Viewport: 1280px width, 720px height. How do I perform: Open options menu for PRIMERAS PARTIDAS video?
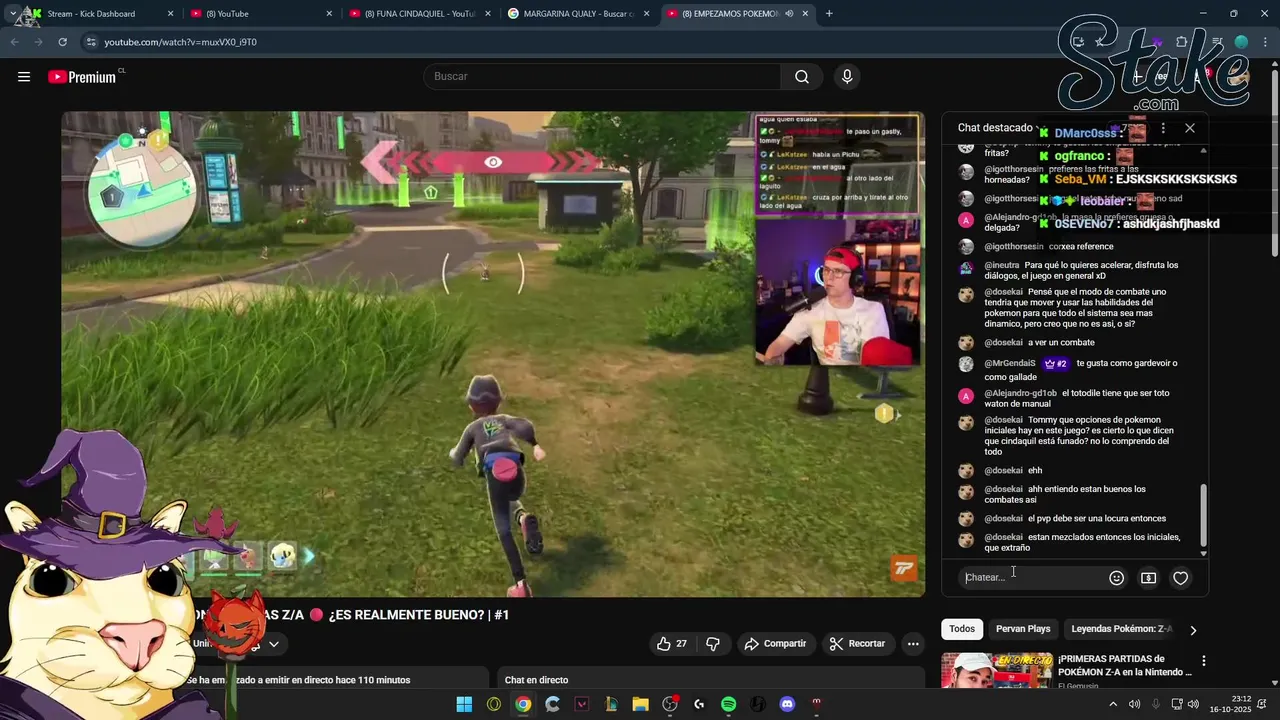[1204, 661]
